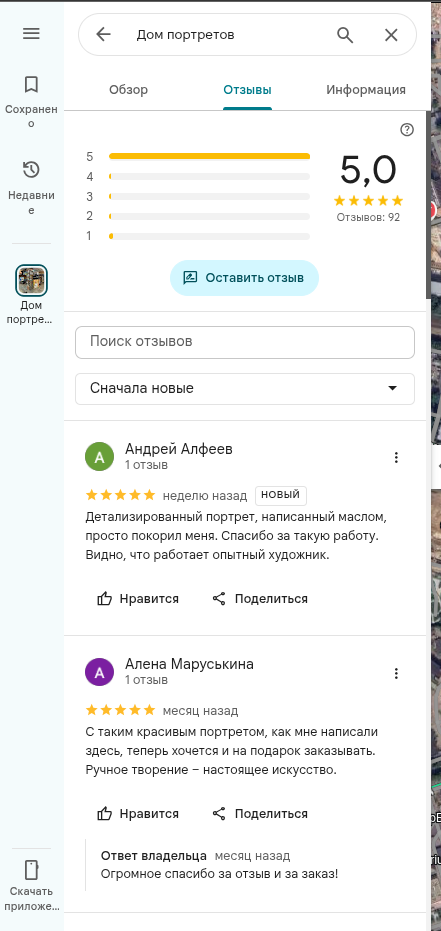Screen dimensions: 441x931
Task: Like Андрей Алфеев's review
Action: point(138,598)
